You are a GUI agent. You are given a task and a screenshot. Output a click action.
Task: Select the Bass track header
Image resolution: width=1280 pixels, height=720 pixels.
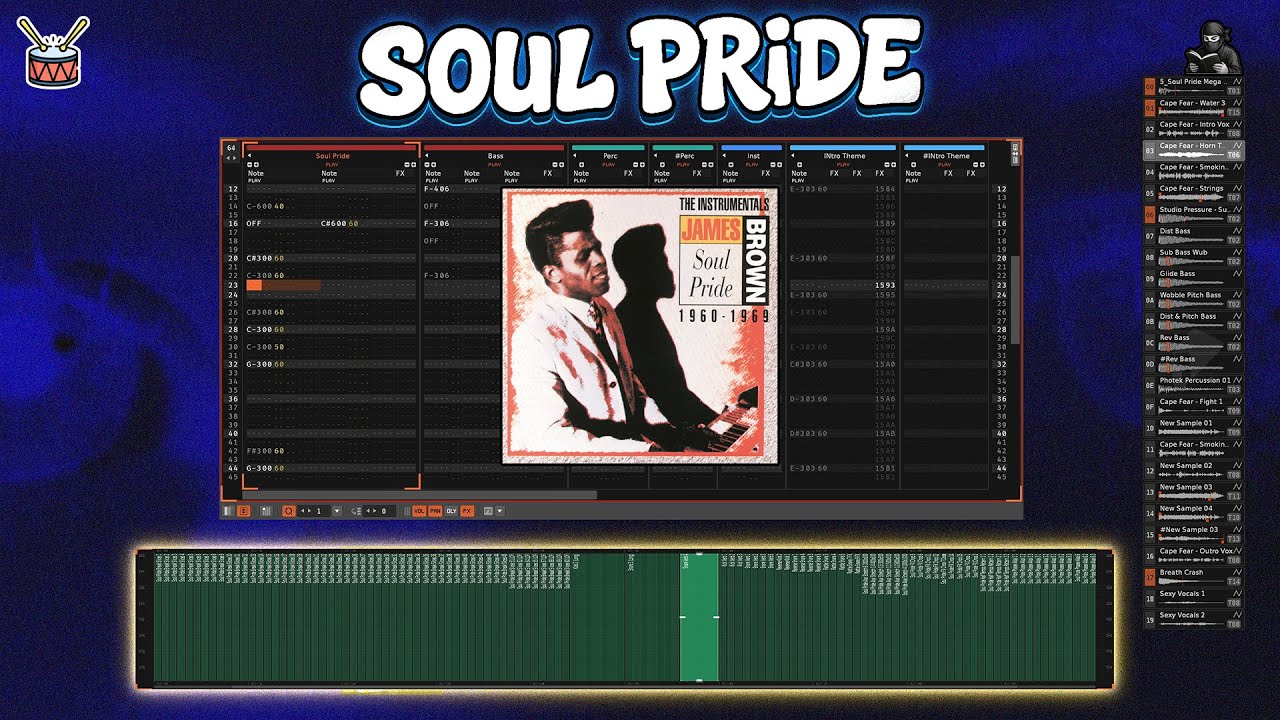pyautogui.click(x=495, y=156)
